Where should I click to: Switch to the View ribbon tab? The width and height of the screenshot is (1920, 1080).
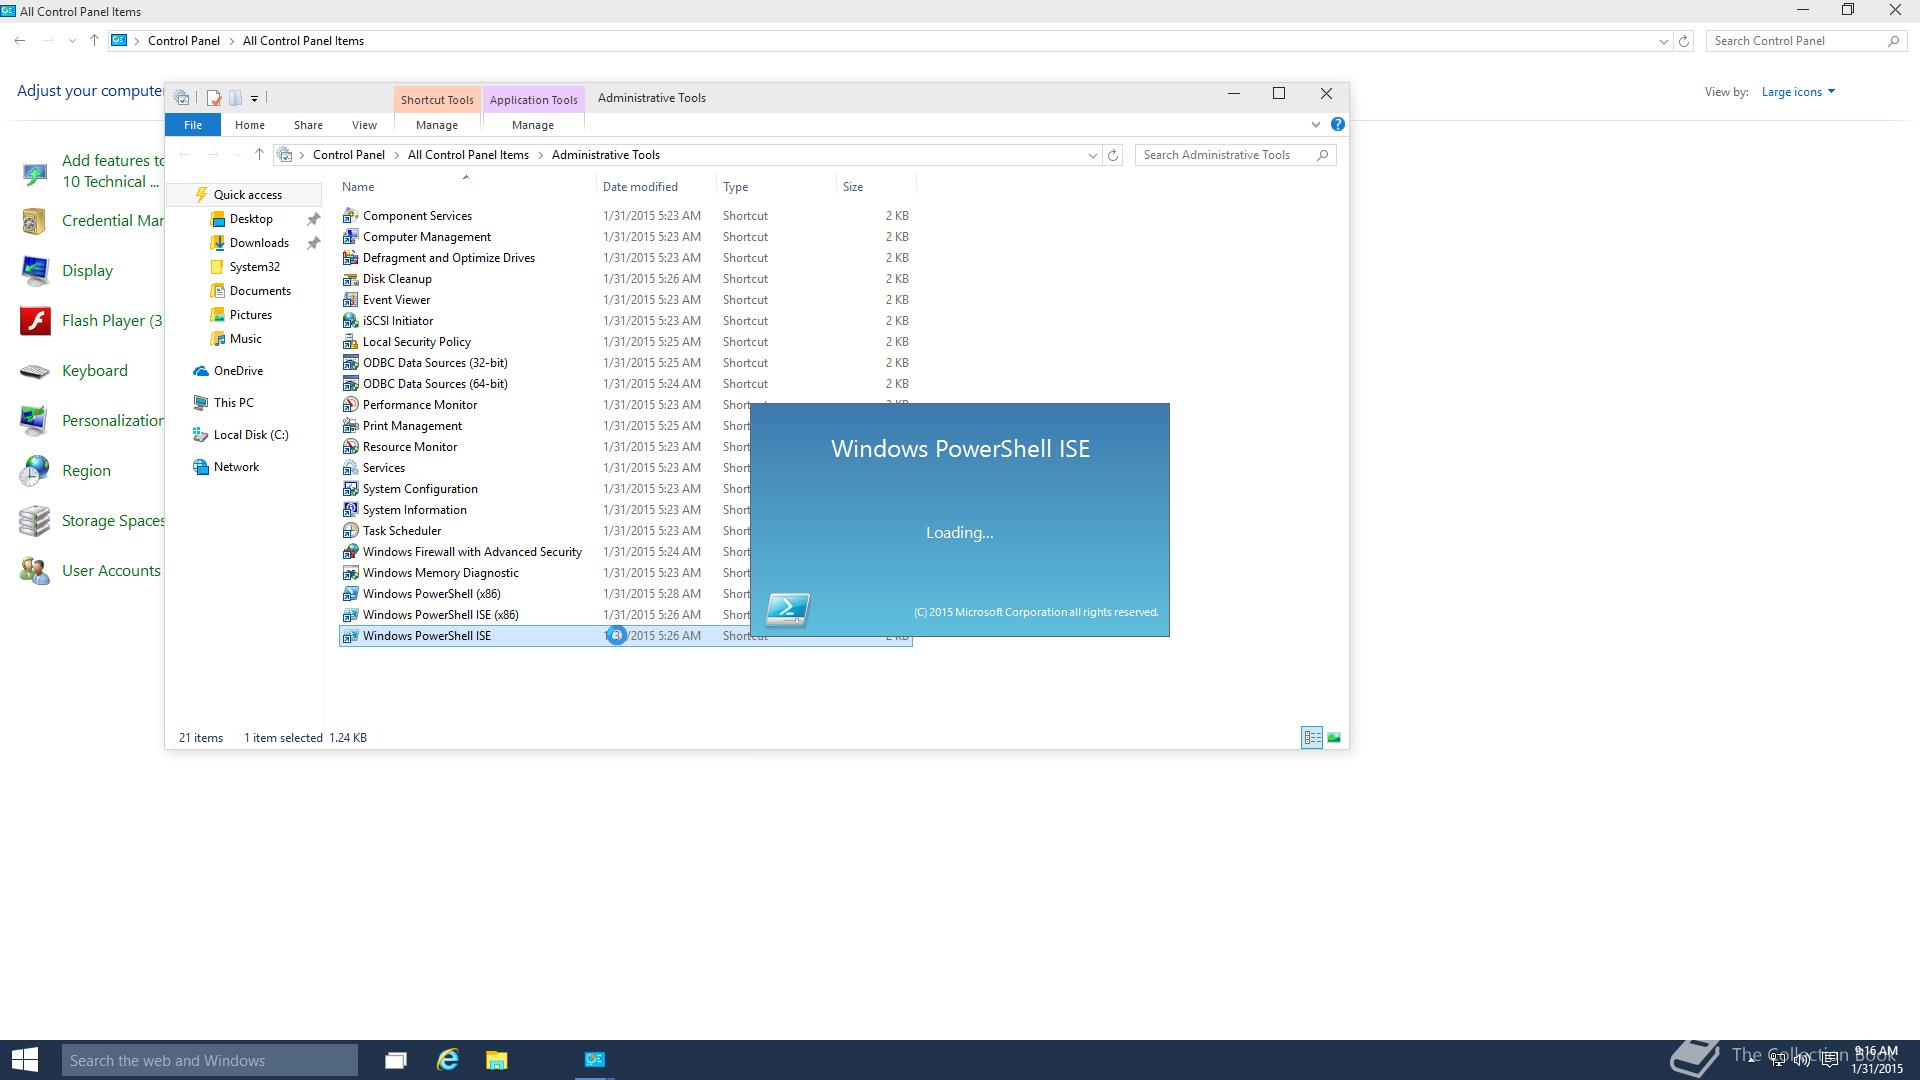click(x=364, y=125)
